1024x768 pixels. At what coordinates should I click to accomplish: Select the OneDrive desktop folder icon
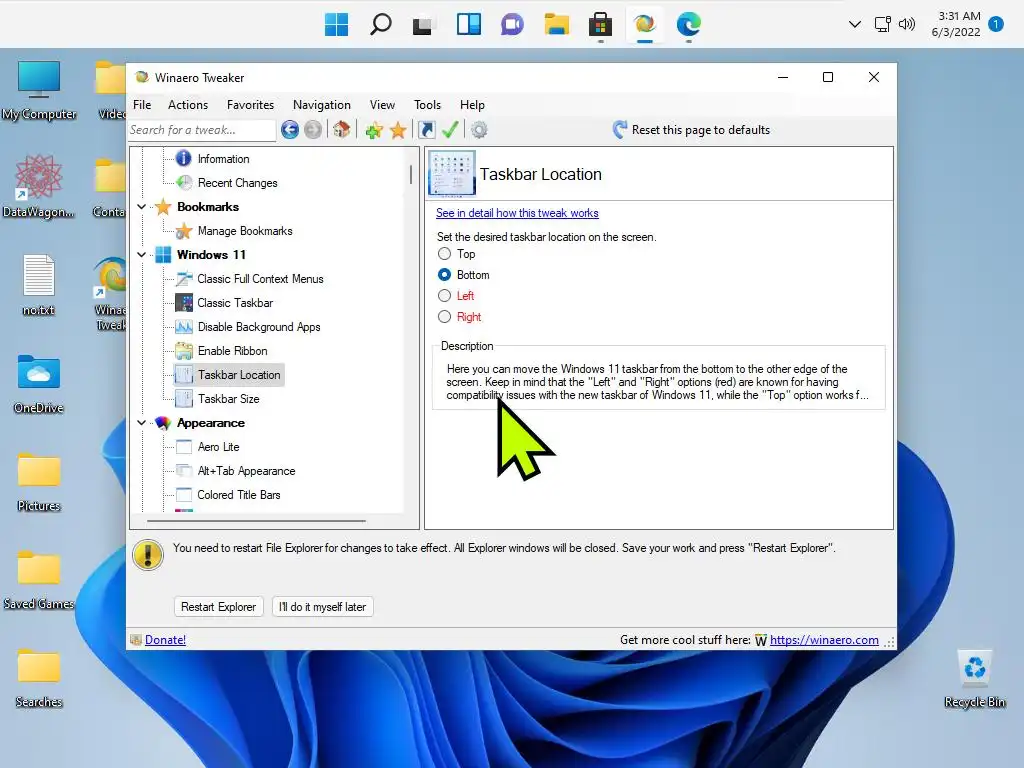click(x=39, y=384)
